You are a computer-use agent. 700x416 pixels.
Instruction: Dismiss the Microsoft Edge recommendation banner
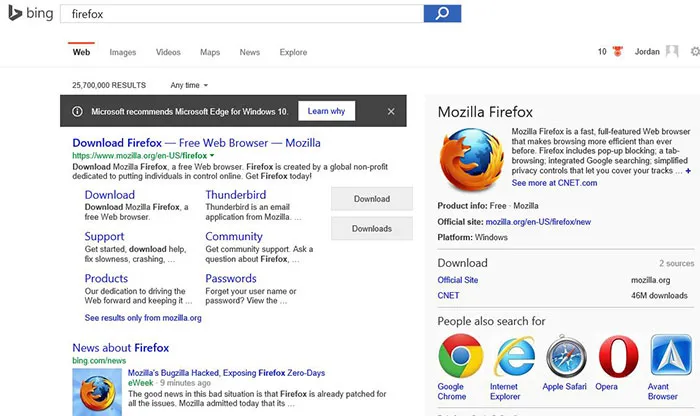pyautogui.click(x=390, y=111)
